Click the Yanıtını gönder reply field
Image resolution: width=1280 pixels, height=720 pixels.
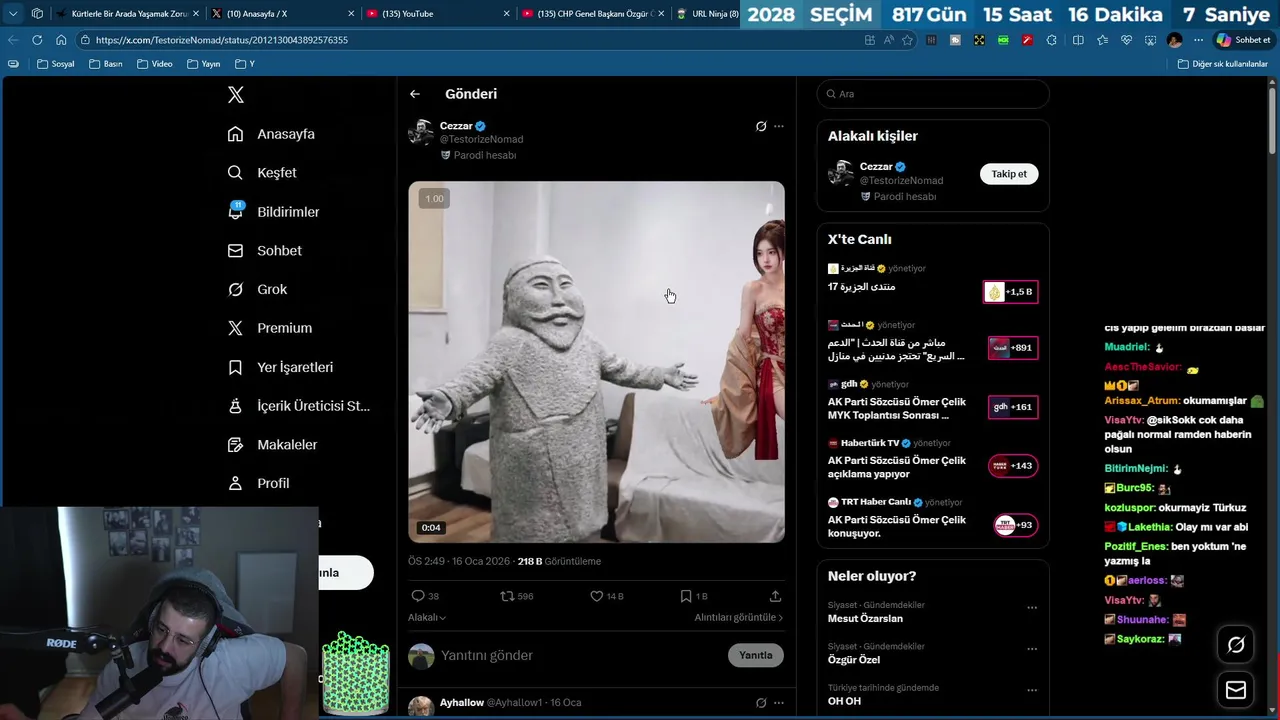[580, 655]
